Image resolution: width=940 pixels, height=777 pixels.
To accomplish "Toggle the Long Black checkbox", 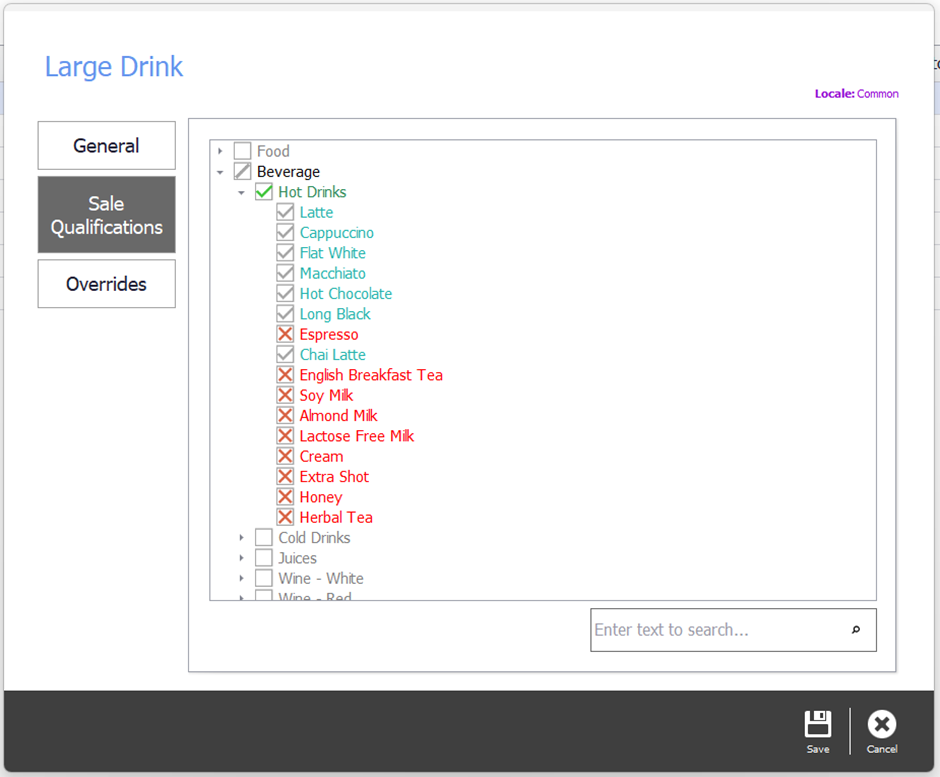I will 285,314.
